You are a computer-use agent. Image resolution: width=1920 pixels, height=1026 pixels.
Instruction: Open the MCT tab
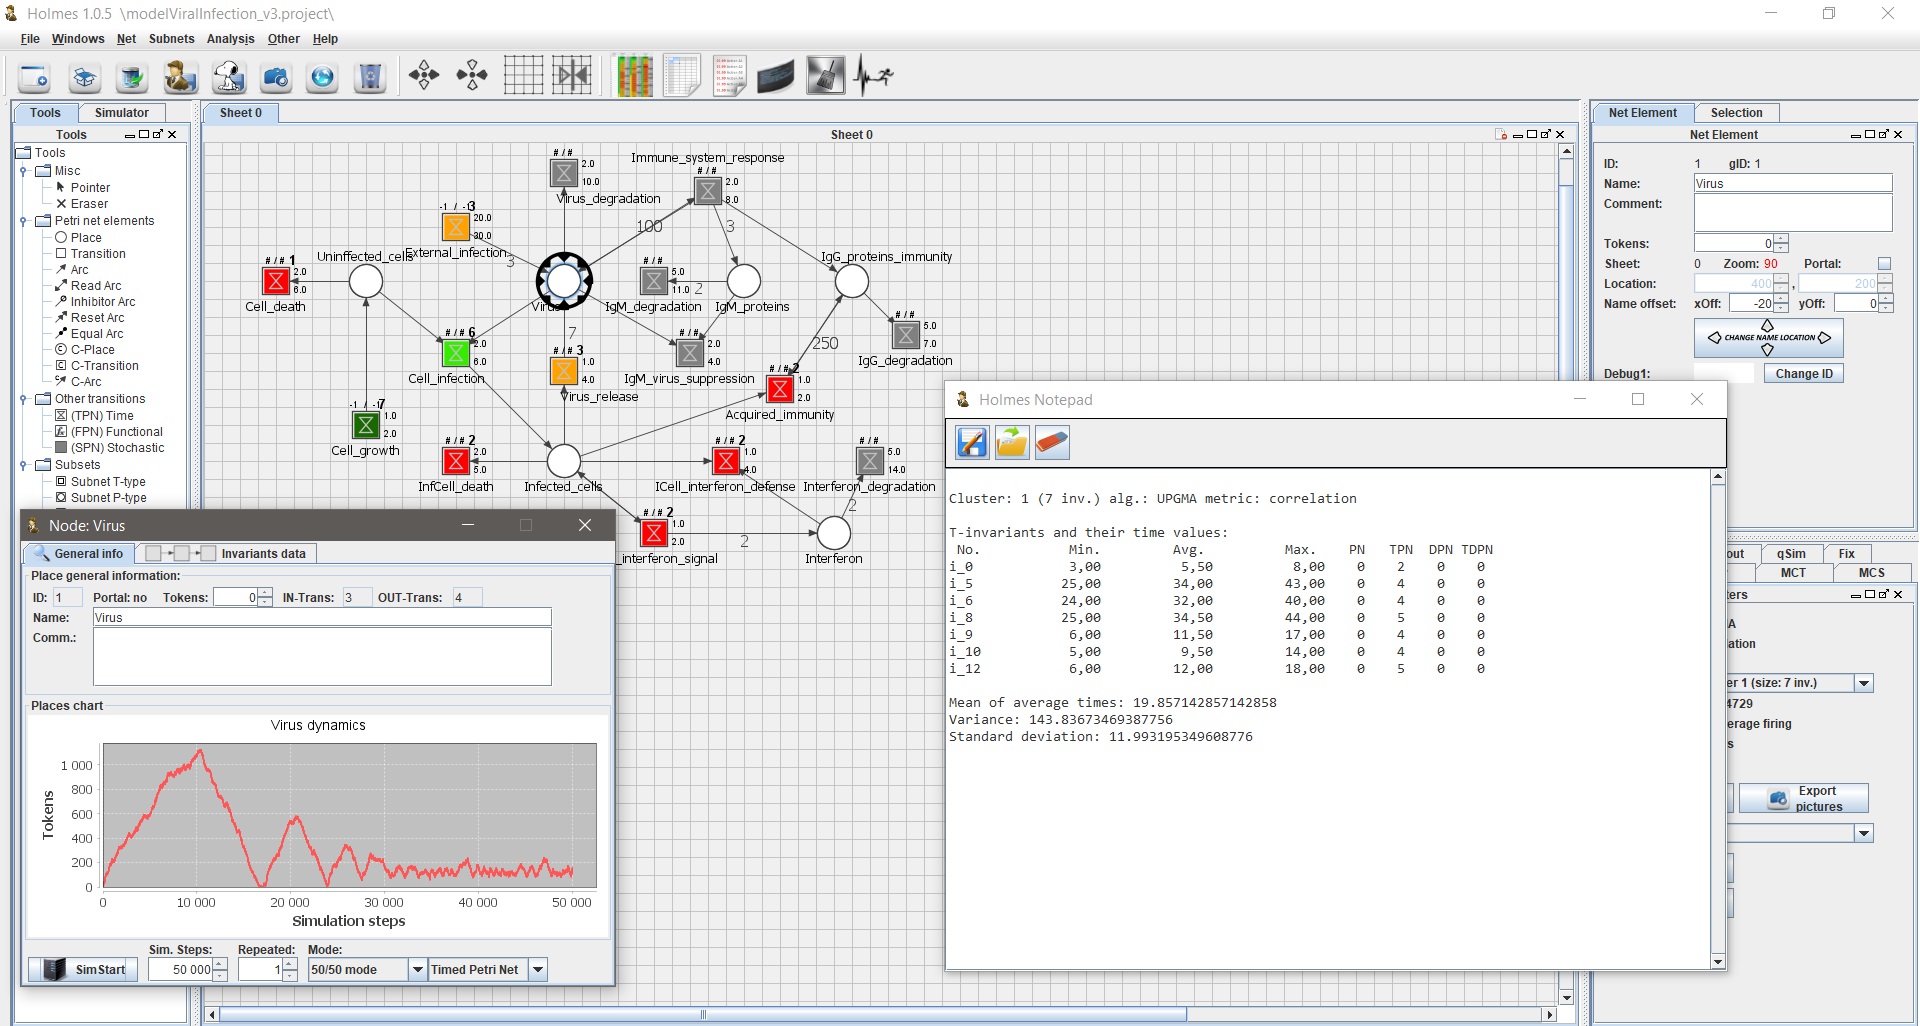[x=1793, y=573]
